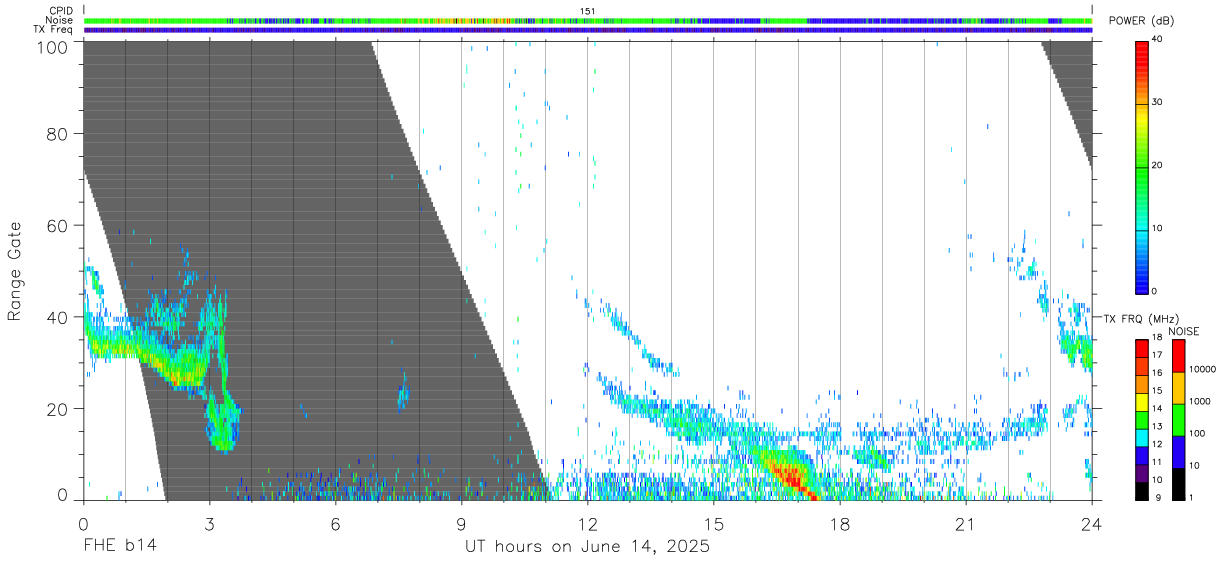Screen dimensions: 1228x567
Task: Click Range Gate axis tick 80
Action: coord(57,133)
